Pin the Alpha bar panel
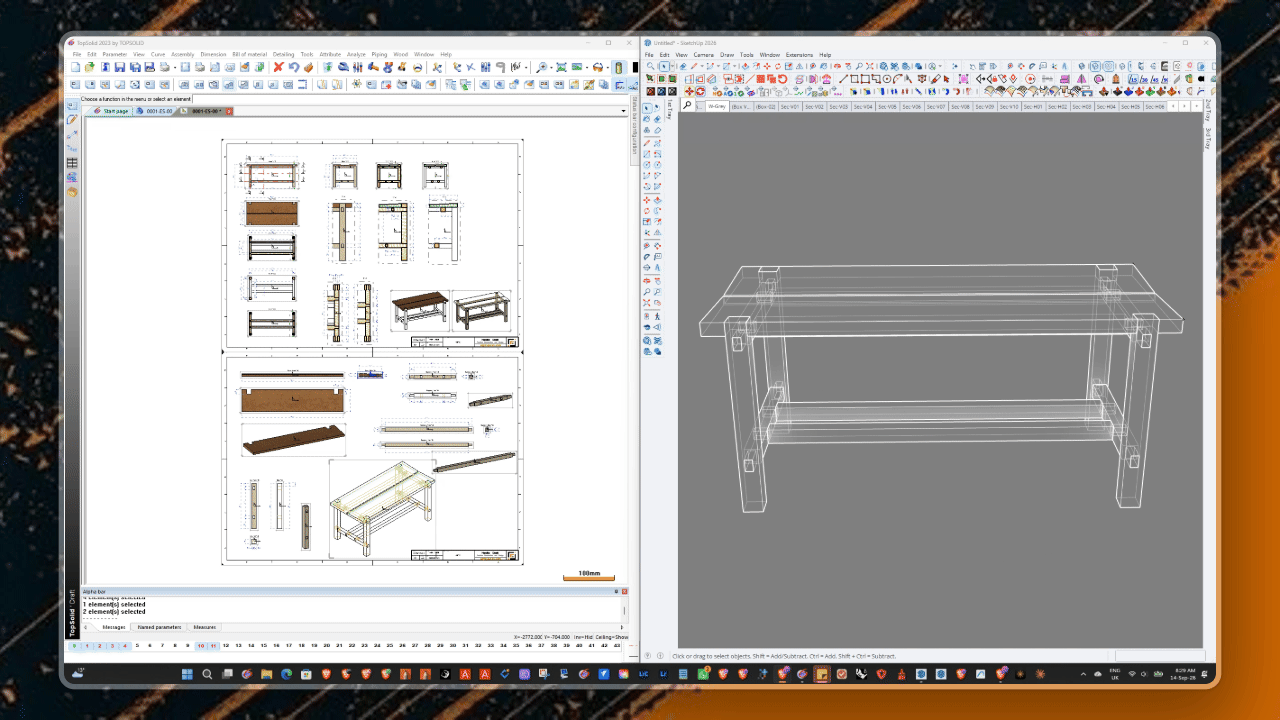This screenshot has height=720, width=1280. pos(616,592)
